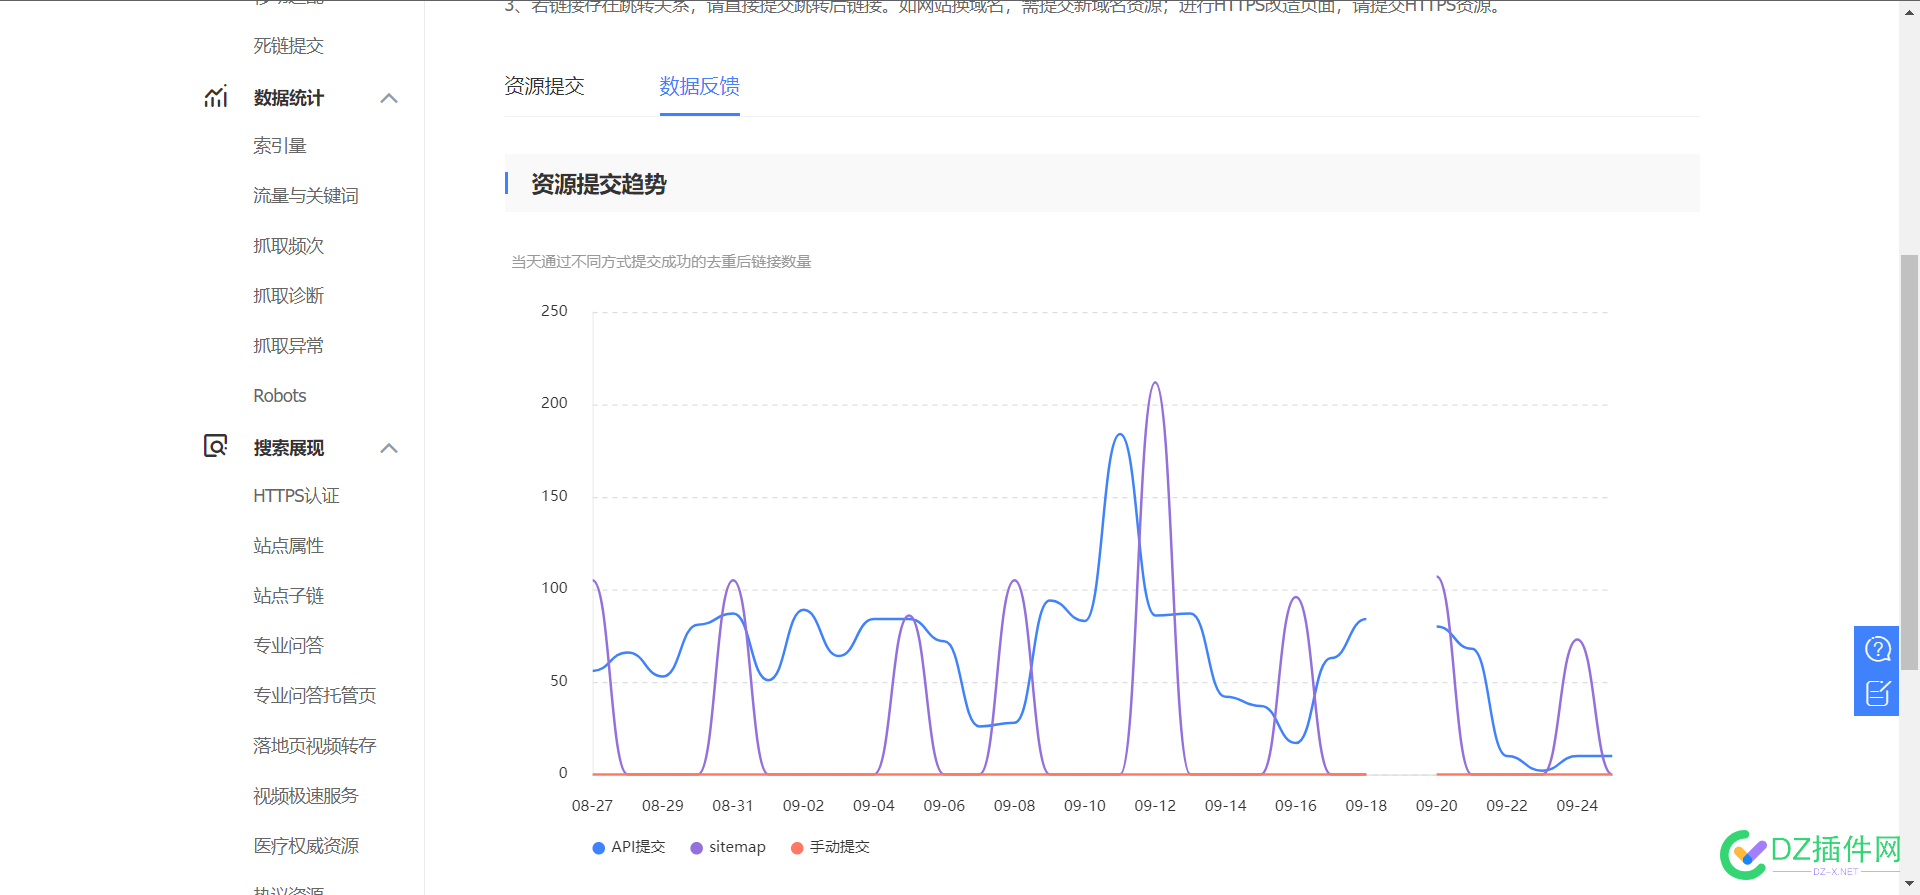Open the feedback edit floating button
The image size is (1920, 895).
[x=1877, y=693]
